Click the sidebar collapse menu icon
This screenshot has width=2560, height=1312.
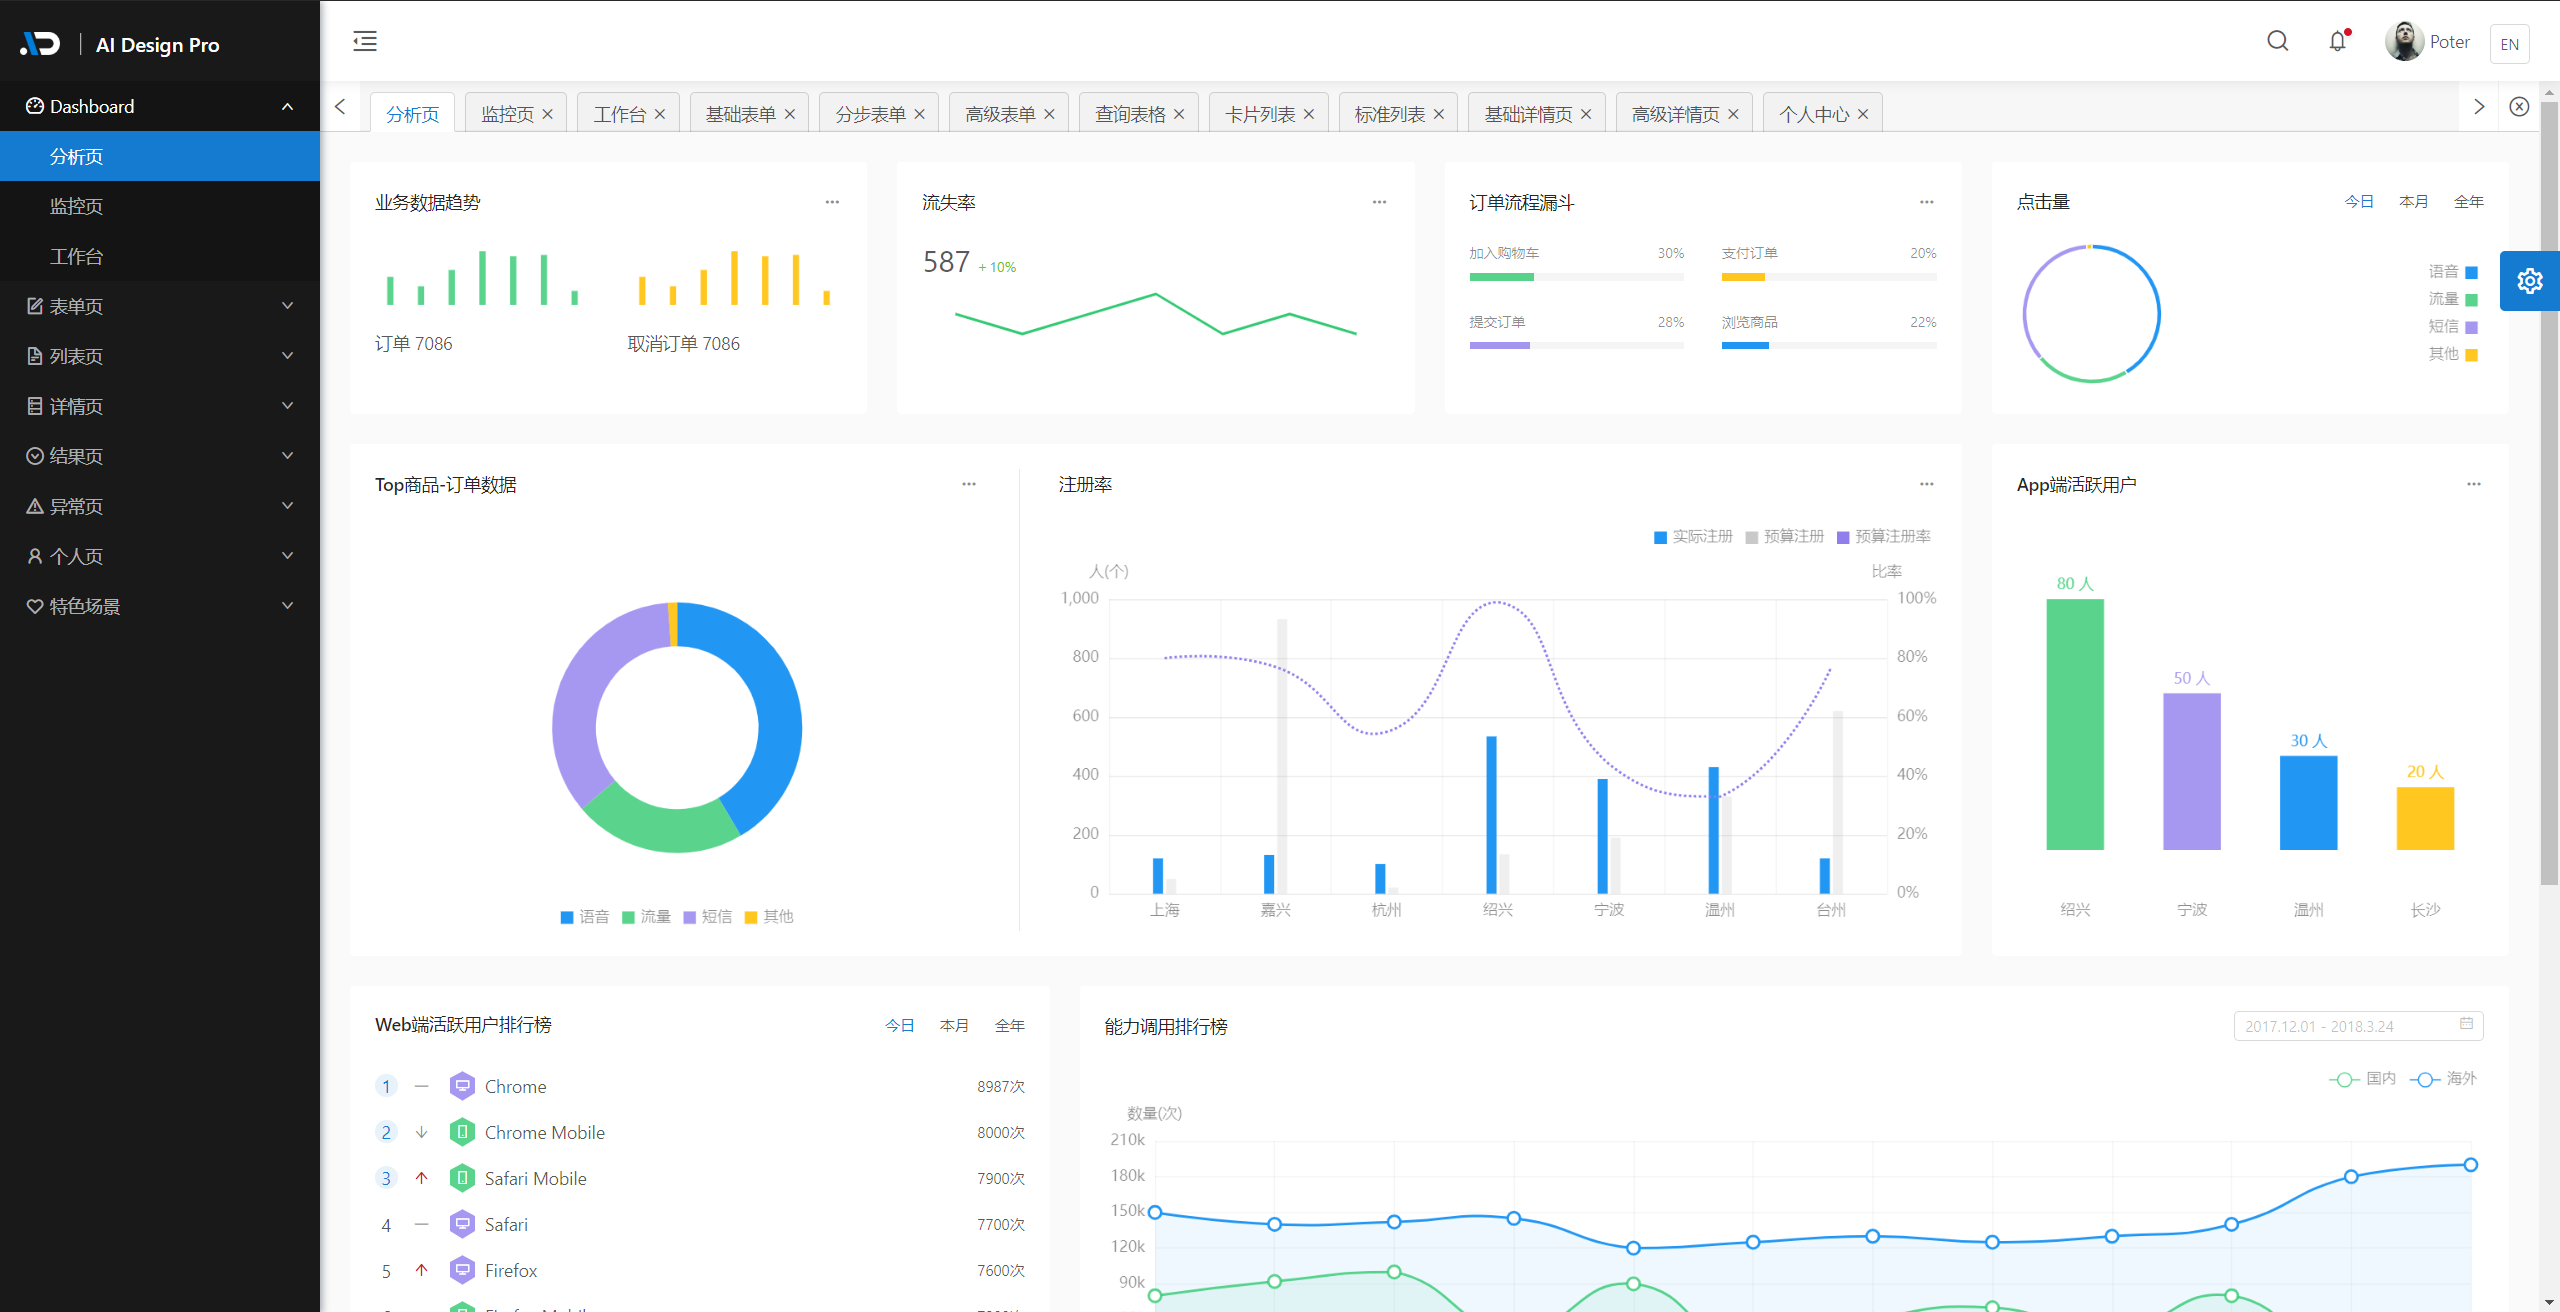click(365, 41)
